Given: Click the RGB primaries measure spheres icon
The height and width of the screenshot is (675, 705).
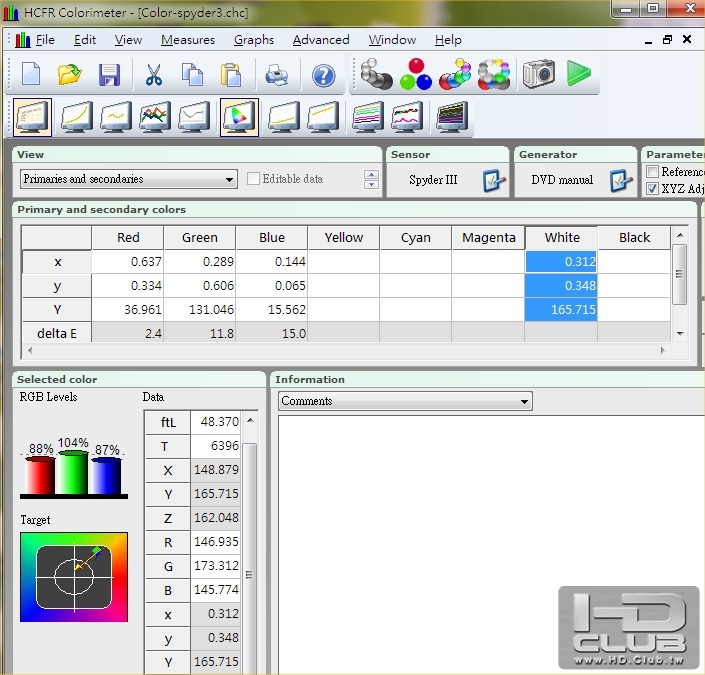Looking at the screenshot, I should [415, 74].
